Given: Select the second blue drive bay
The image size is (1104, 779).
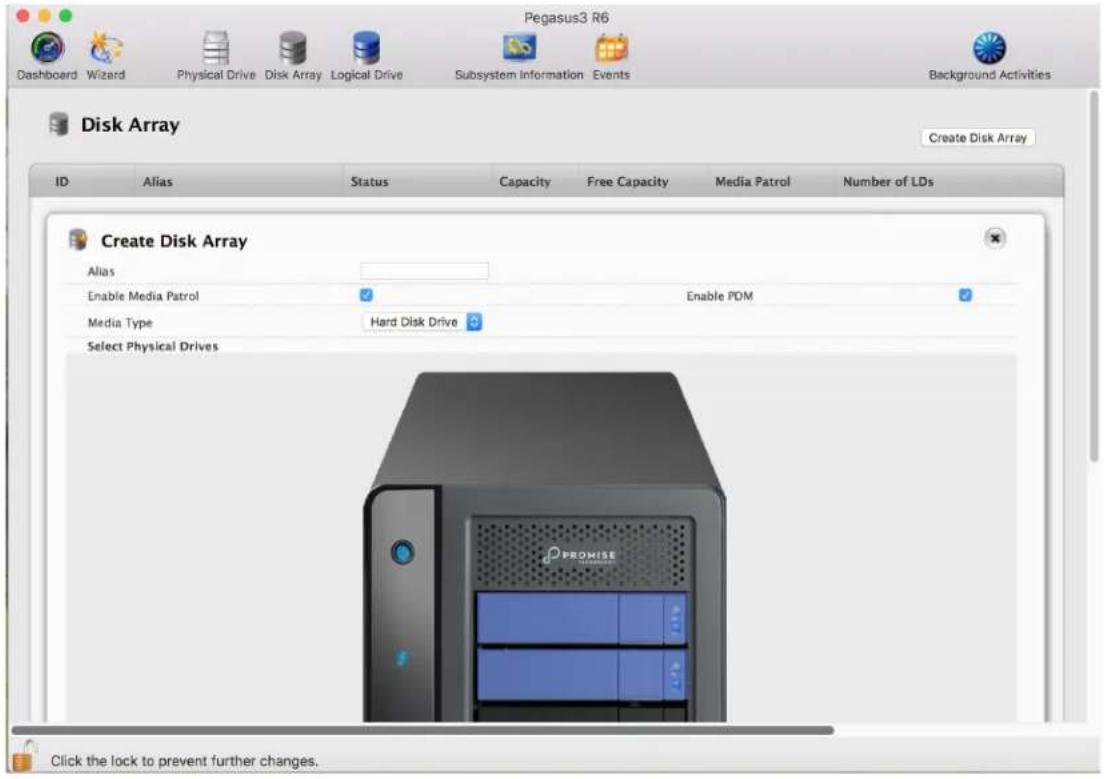Looking at the screenshot, I should [x=581, y=674].
